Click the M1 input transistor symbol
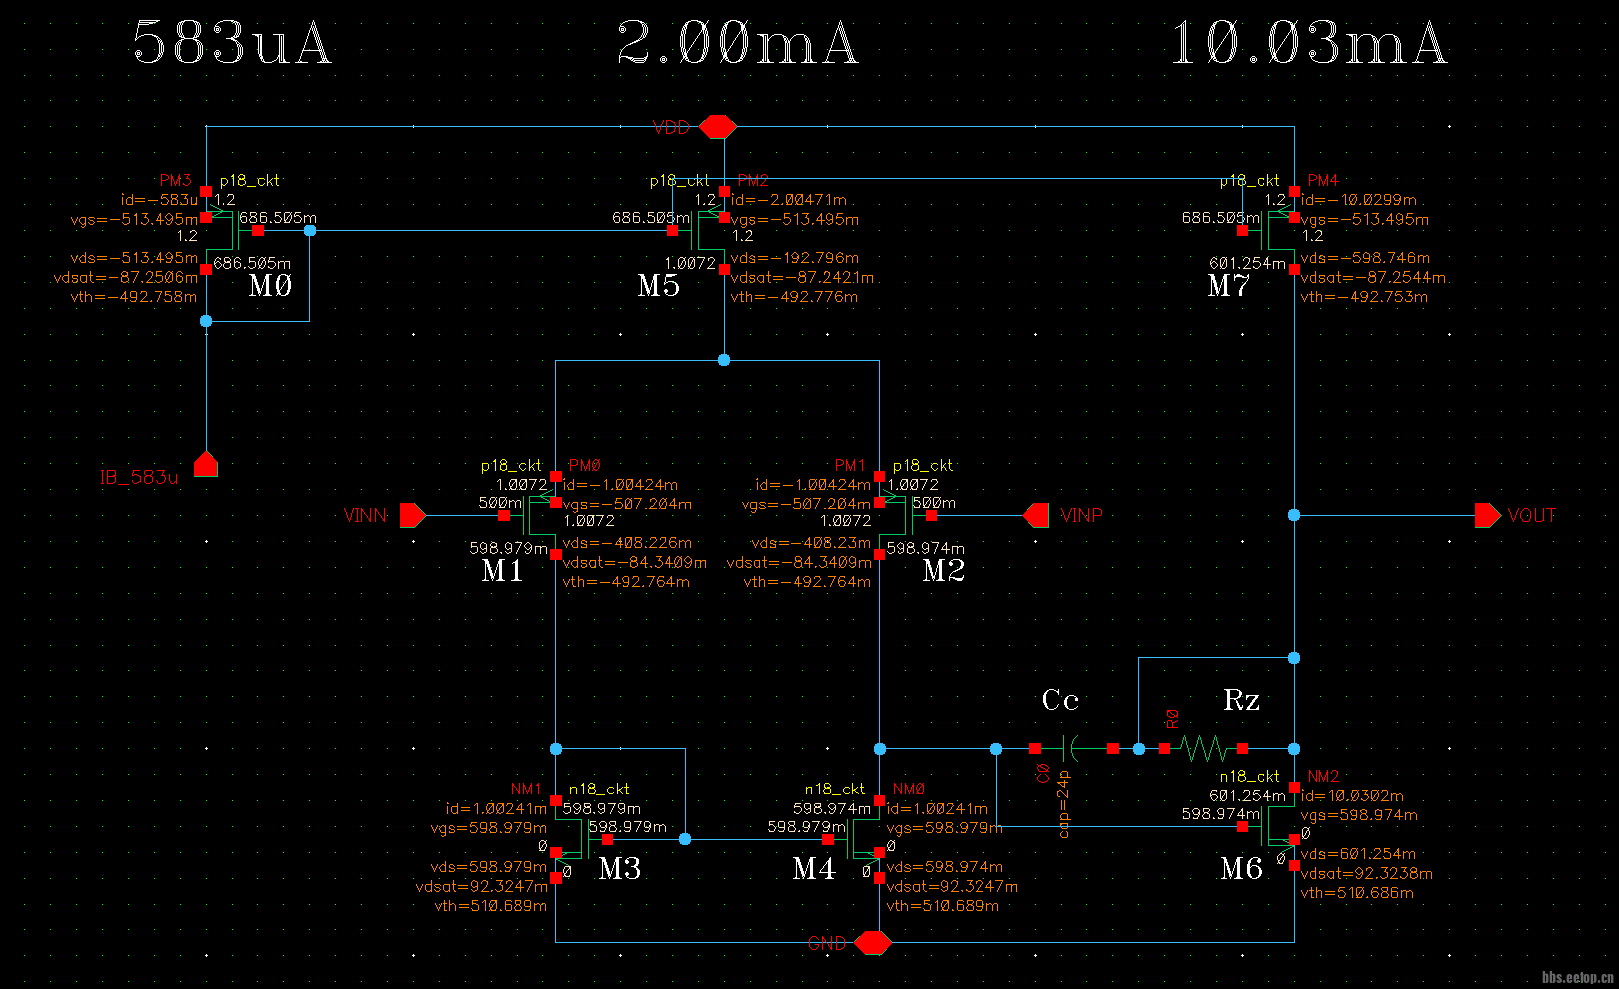The height and width of the screenshot is (989, 1619). click(x=540, y=516)
